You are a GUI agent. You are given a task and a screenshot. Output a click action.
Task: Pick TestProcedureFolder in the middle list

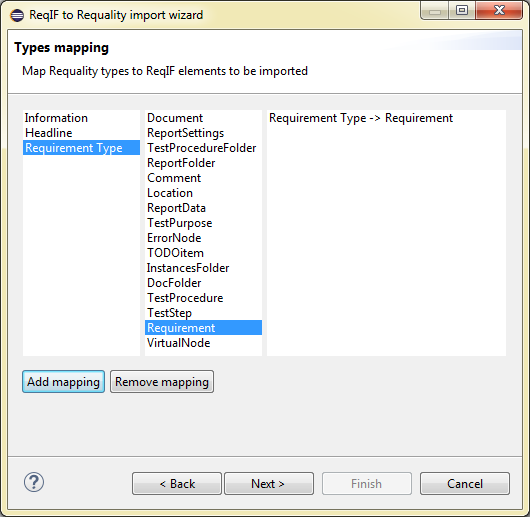(203, 148)
